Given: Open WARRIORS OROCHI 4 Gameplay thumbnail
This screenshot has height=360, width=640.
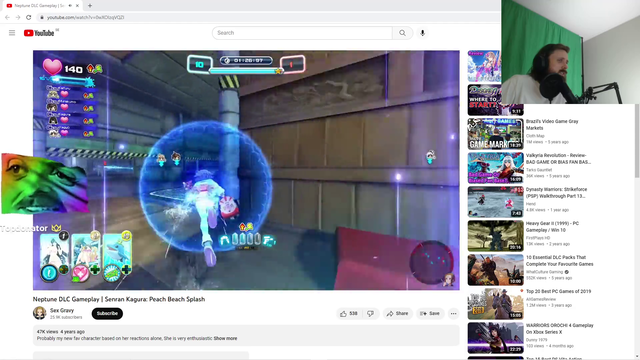Looking at the screenshot, I should [496, 338].
